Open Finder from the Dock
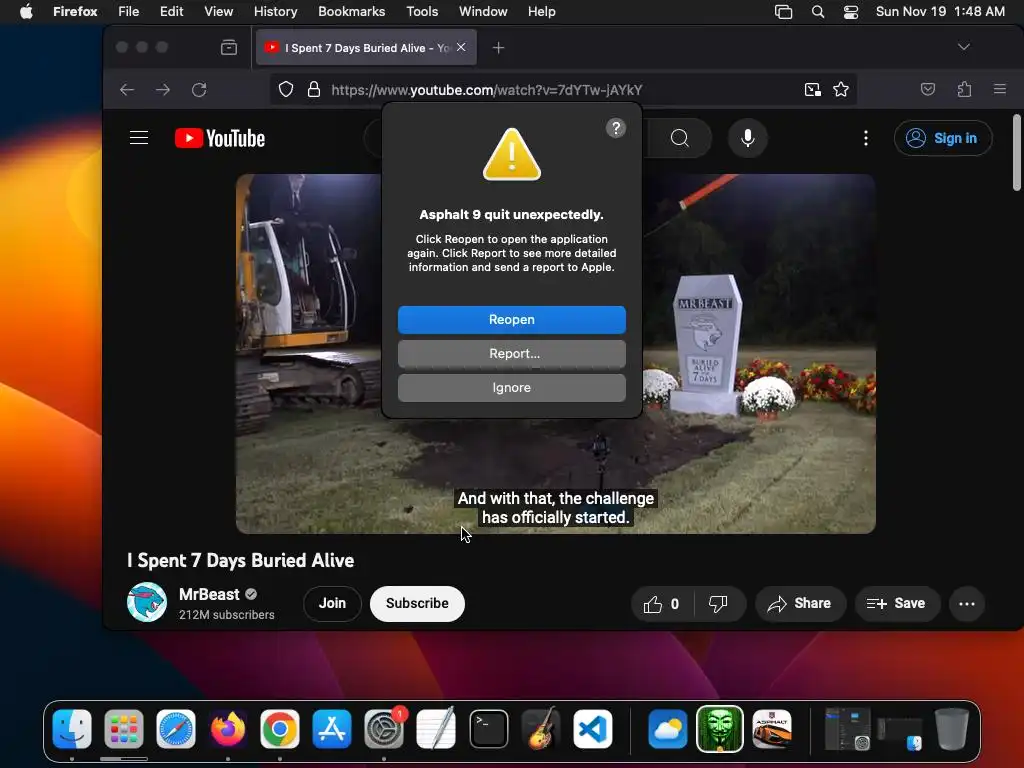The height and width of the screenshot is (768, 1024). coord(71,729)
